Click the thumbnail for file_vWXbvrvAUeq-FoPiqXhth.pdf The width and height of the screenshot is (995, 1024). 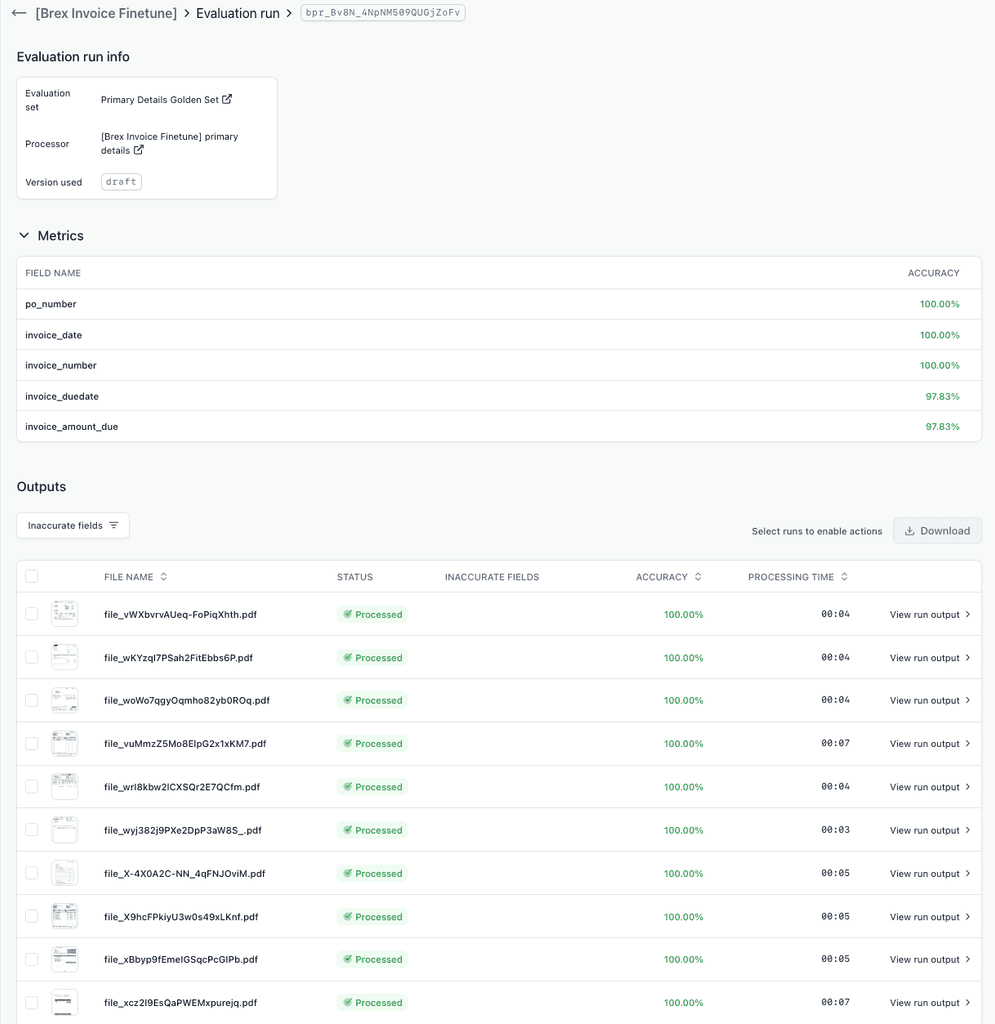point(64,612)
